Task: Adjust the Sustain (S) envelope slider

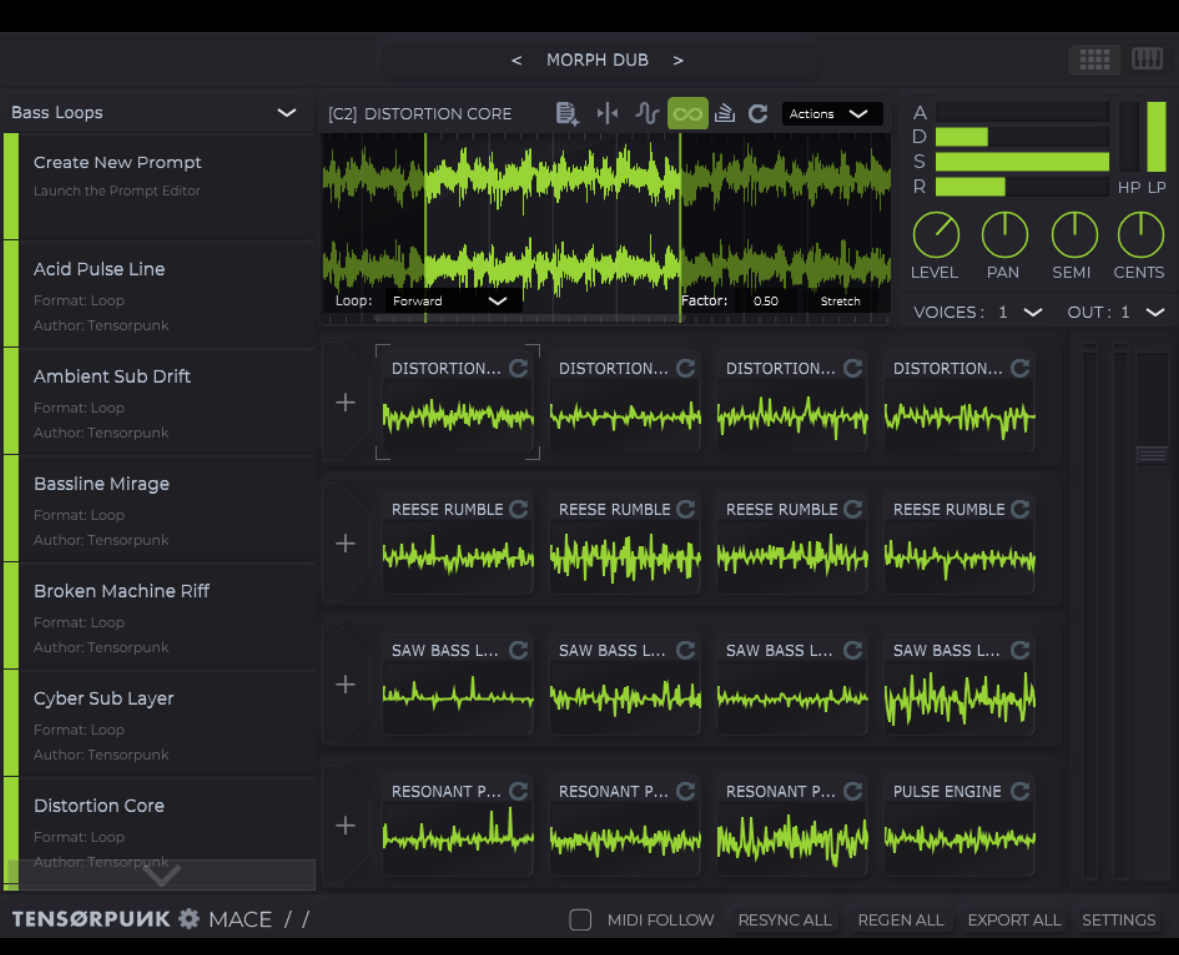Action: [x=1022, y=162]
